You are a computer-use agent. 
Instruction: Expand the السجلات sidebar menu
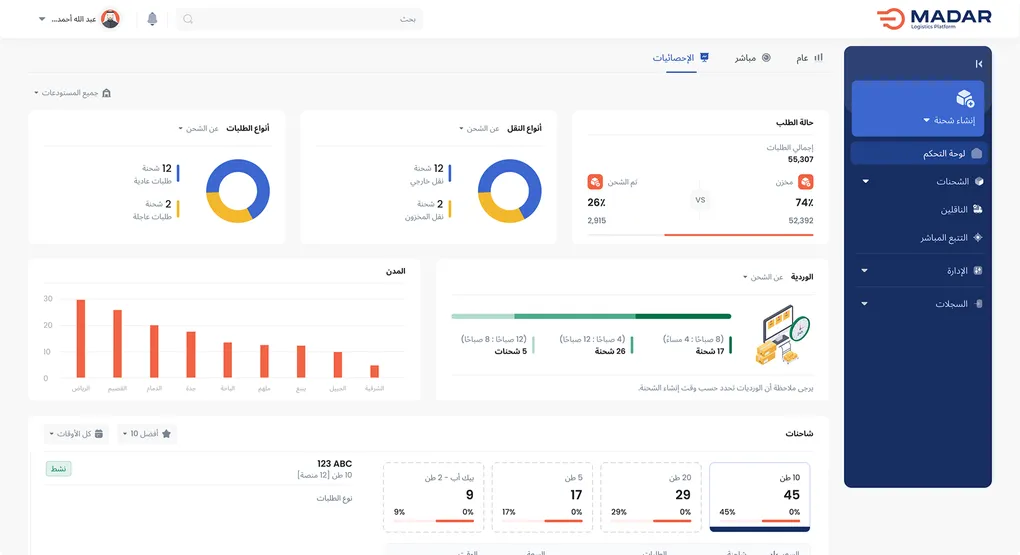[x=918, y=304]
